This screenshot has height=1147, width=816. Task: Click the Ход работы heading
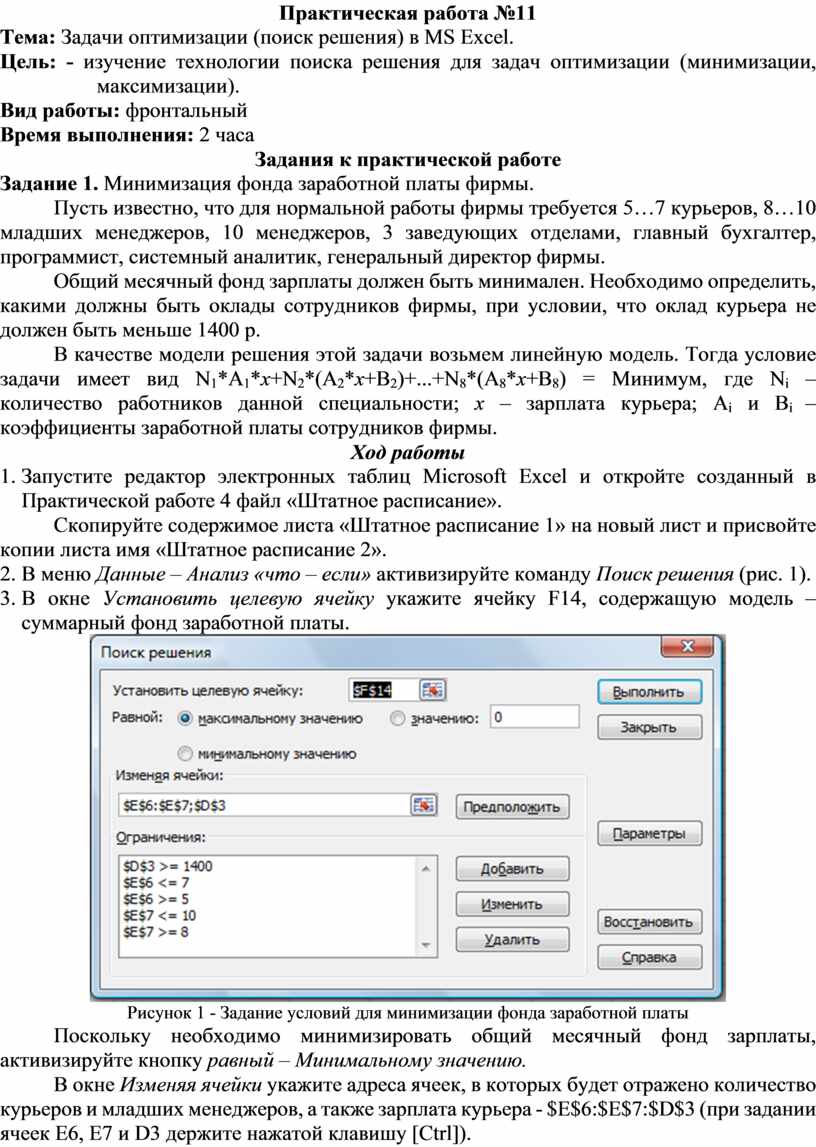point(408,452)
